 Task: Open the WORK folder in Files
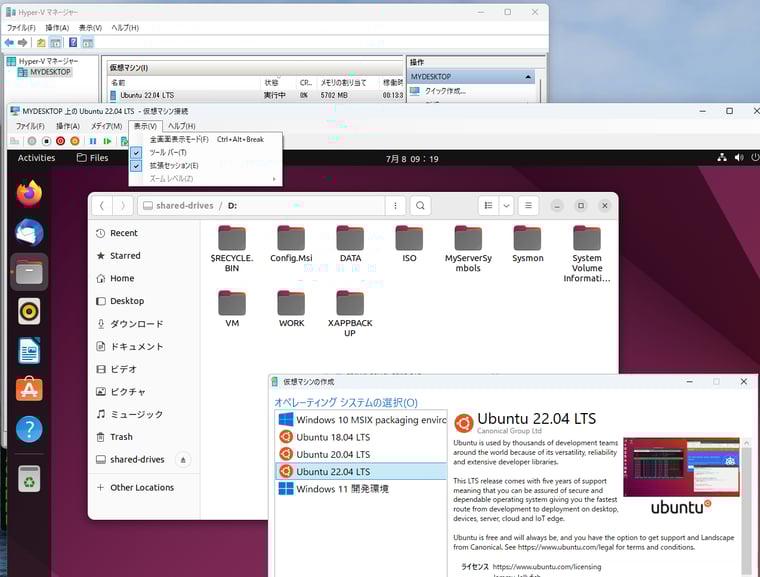[x=291, y=309]
